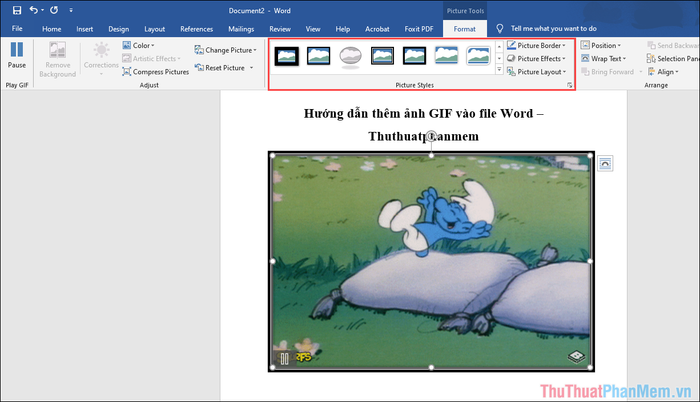Open Picture Layout dropdown

tap(536, 71)
